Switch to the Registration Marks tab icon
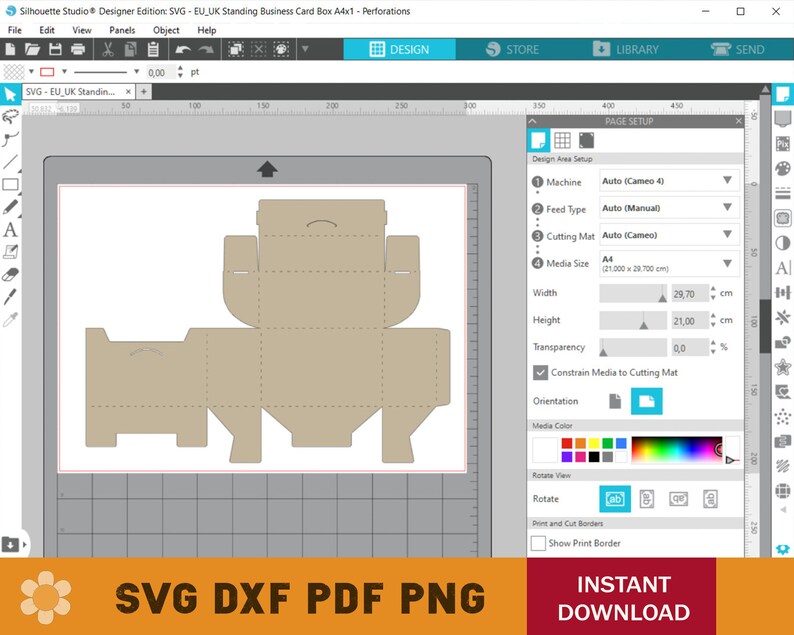794x635 pixels. pos(586,140)
